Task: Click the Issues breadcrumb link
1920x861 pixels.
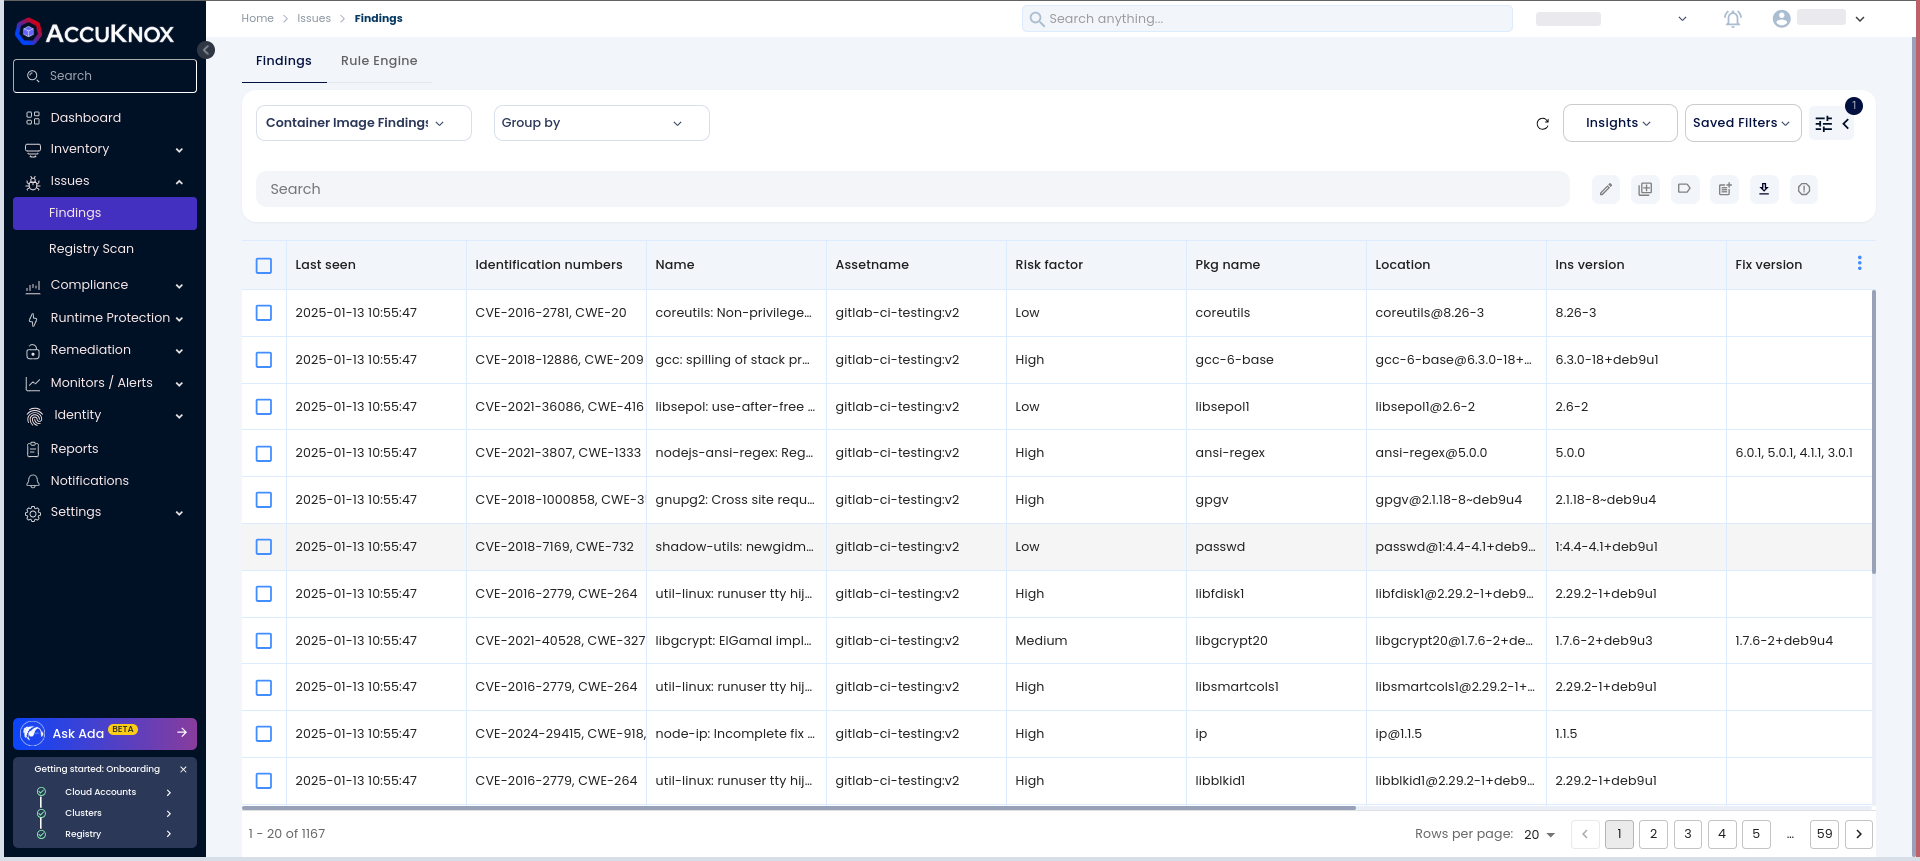Action: pos(314,19)
